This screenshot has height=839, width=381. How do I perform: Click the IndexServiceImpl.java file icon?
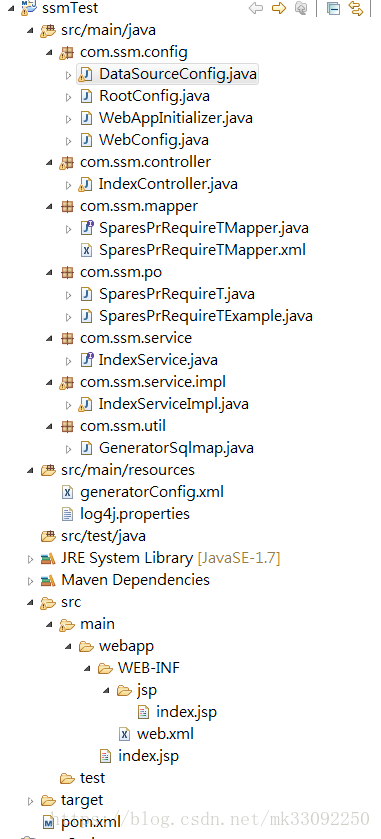(85, 404)
